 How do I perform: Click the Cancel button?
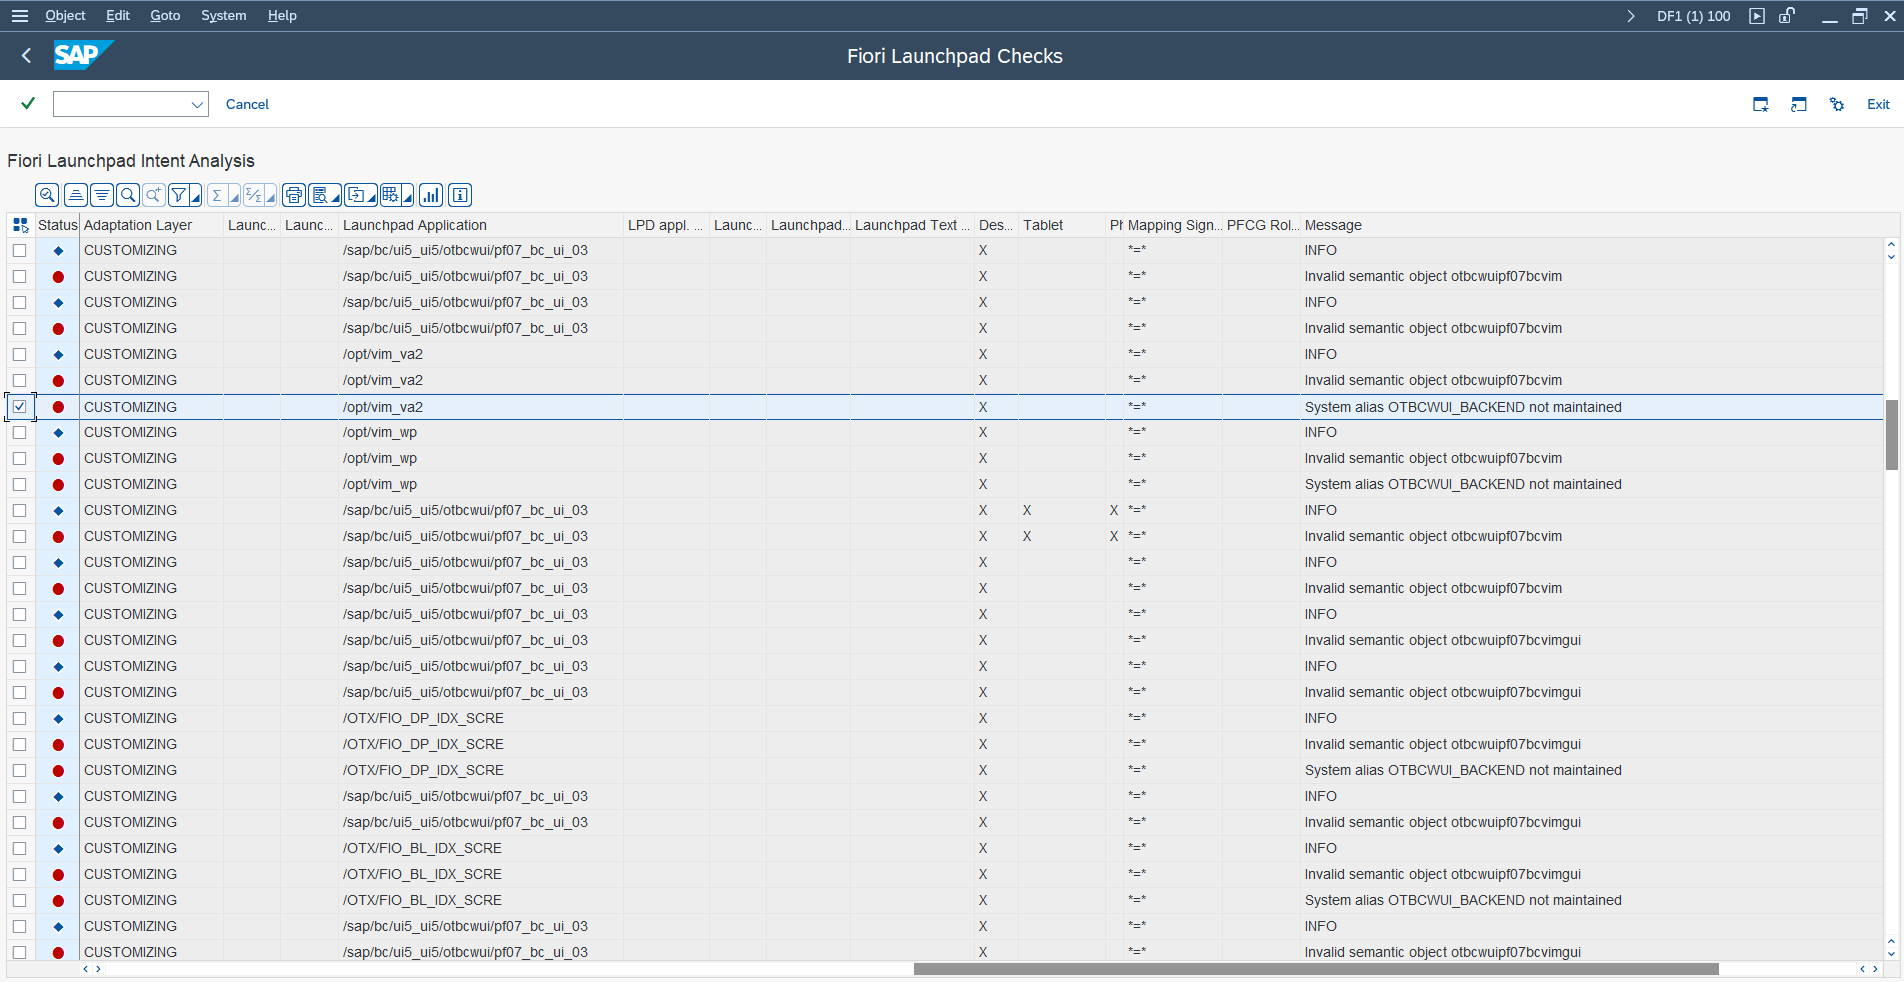point(247,104)
